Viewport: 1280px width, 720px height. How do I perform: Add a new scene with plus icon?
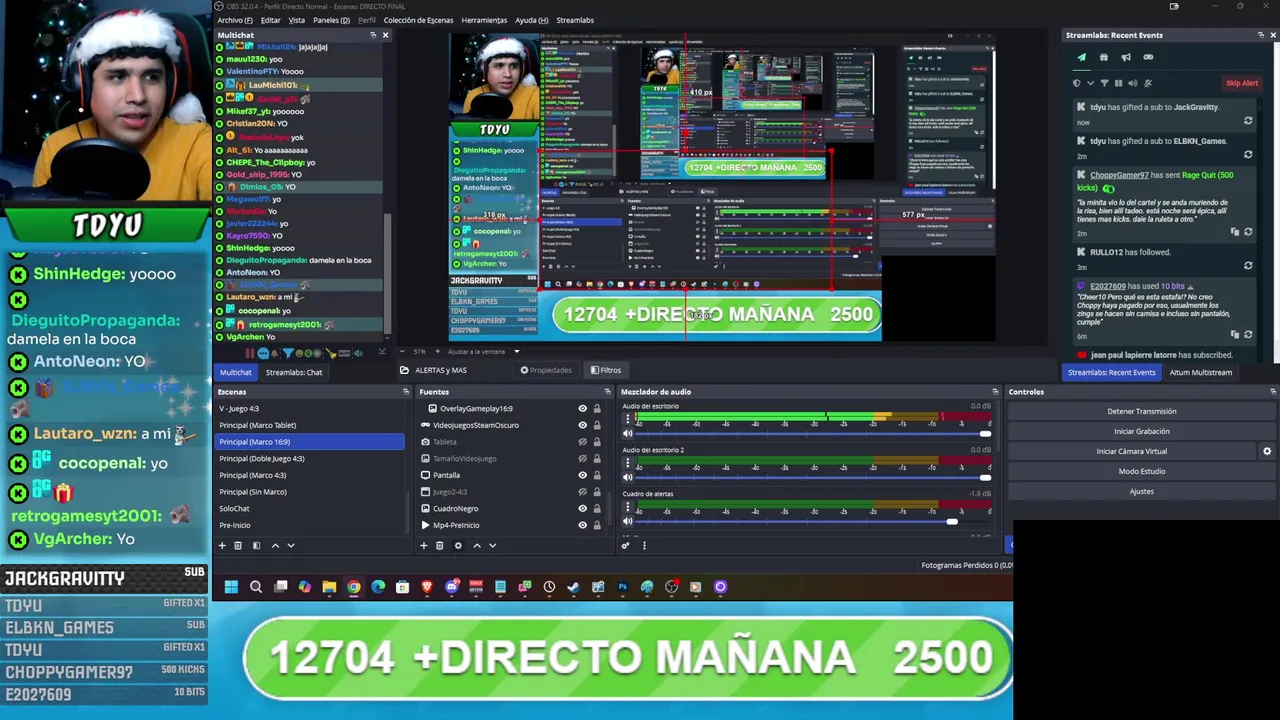222,546
